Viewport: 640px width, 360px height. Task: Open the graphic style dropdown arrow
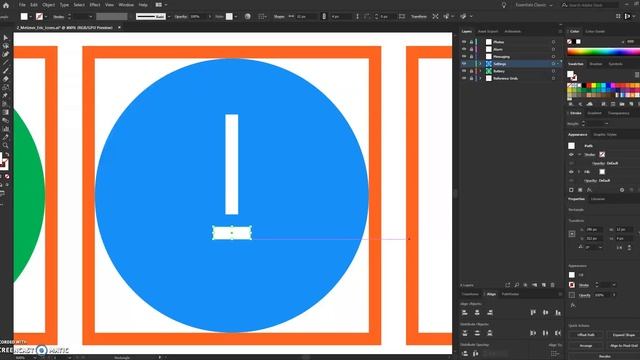236,17
